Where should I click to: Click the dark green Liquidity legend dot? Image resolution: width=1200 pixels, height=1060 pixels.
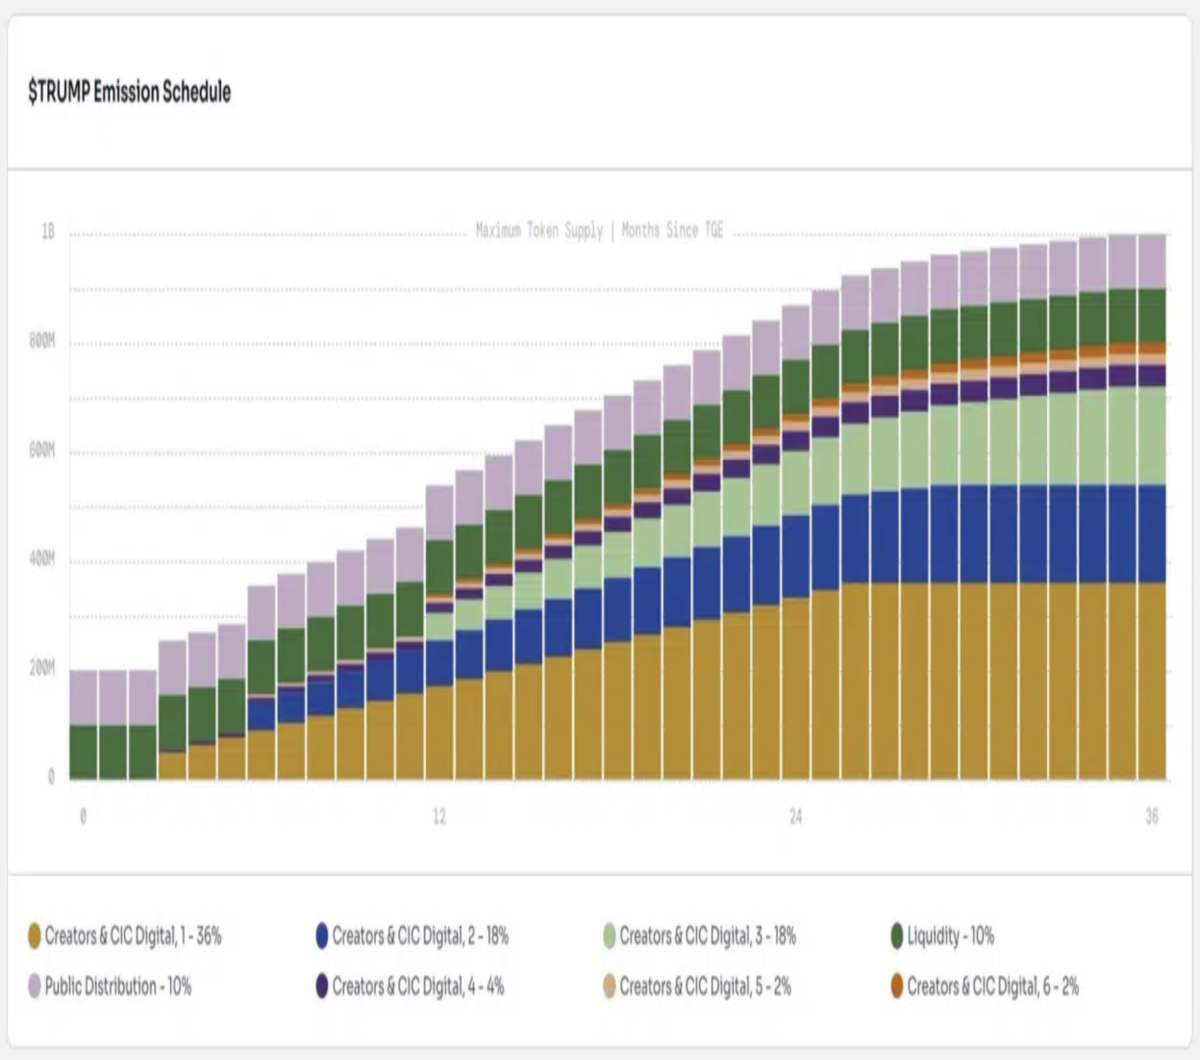click(897, 937)
